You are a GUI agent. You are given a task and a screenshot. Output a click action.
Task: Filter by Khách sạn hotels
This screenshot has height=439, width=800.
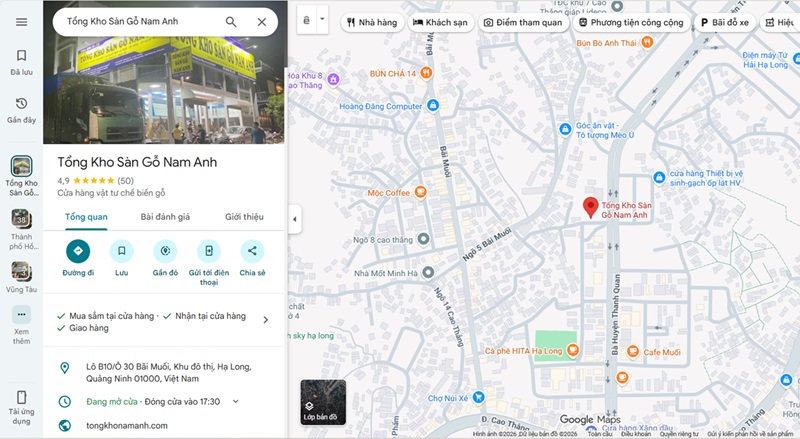click(440, 22)
